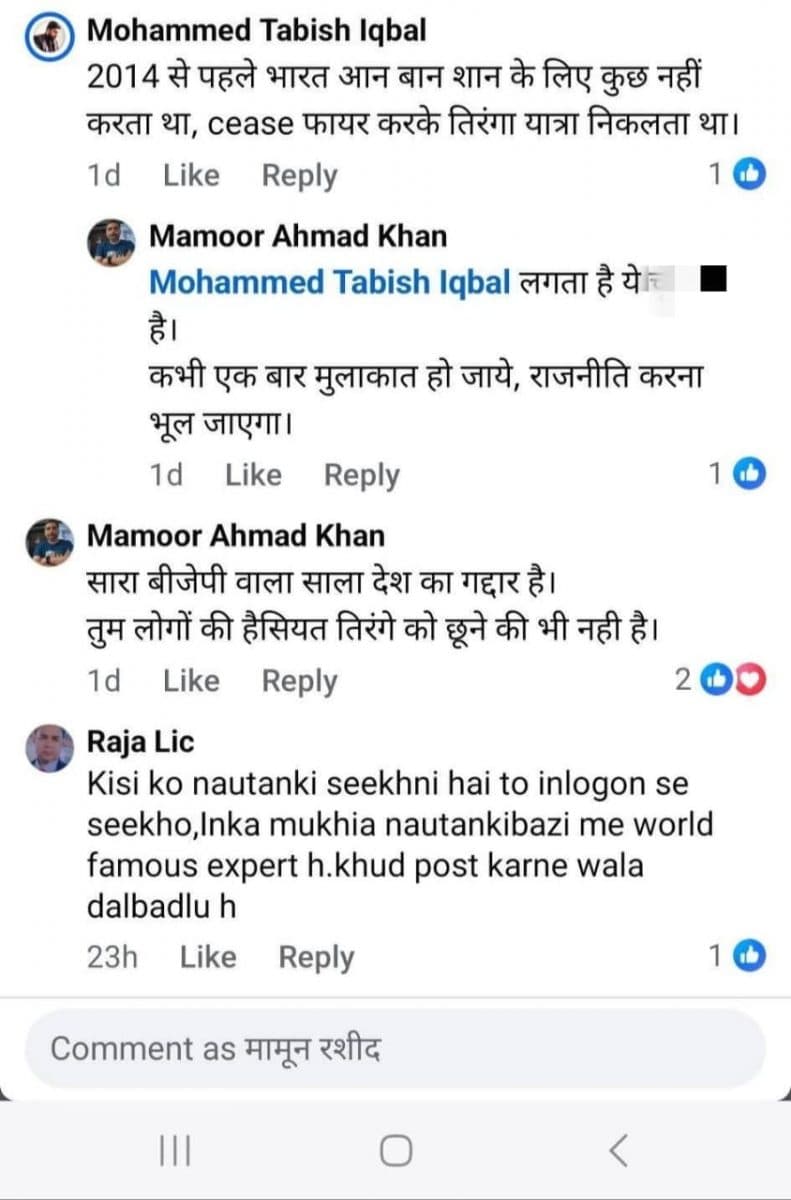Open Mamoor Ahmad Khan's name on nested reply
This screenshot has height=1200, width=791.
[x=297, y=237]
